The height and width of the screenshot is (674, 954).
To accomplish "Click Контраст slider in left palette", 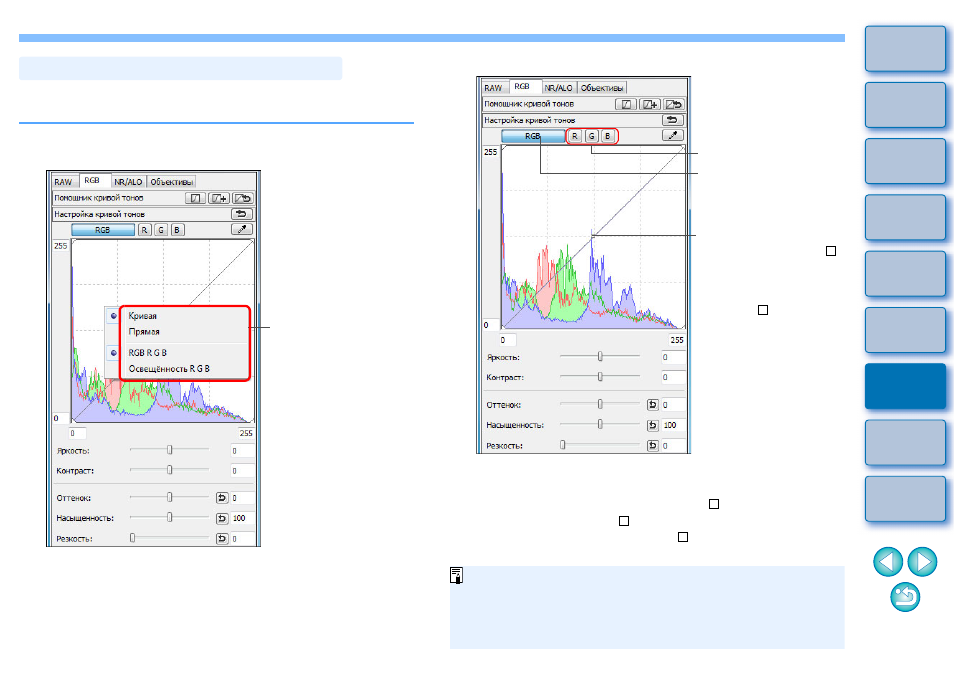I will [170, 470].
